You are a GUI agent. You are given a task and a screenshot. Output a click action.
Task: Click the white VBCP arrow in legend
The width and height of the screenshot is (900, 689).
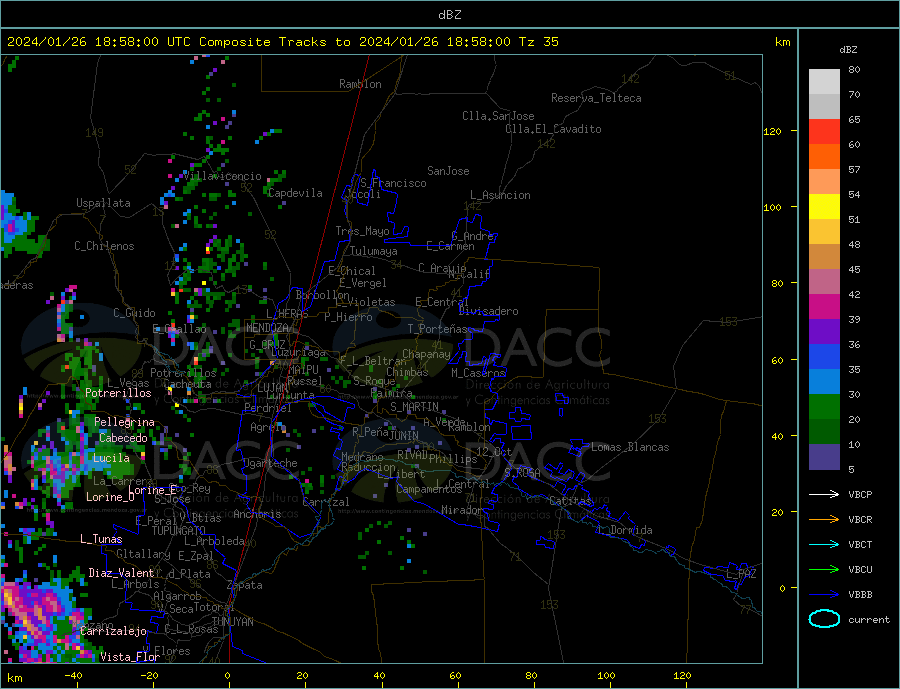click(825, 494)
